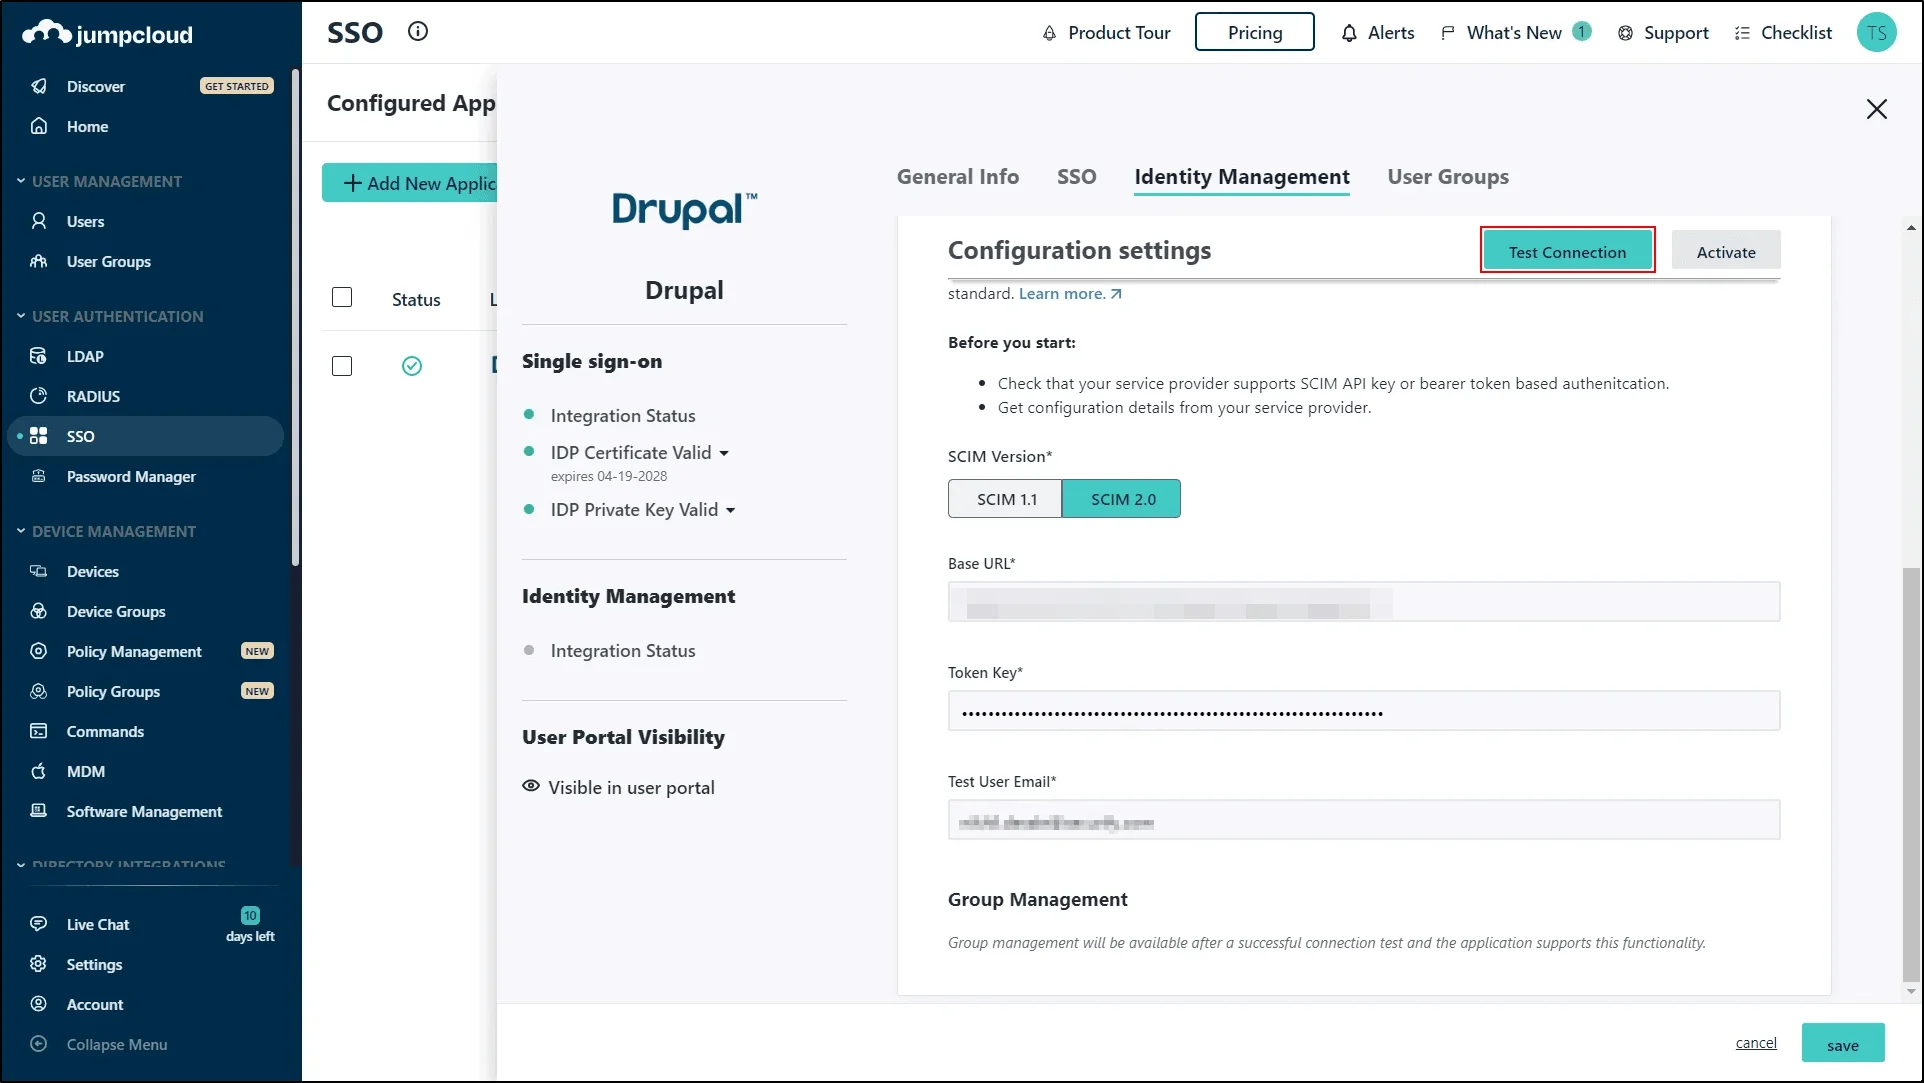Open the Checklist menu
1924x1083 pixels.
[x=1783, y=33]
